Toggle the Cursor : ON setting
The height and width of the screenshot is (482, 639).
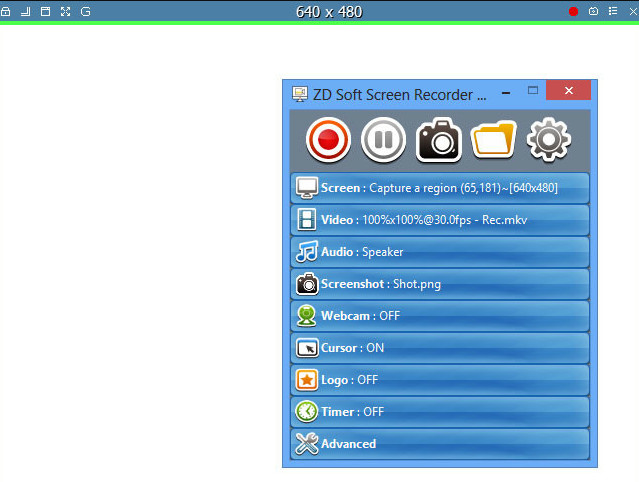[440, 348]
